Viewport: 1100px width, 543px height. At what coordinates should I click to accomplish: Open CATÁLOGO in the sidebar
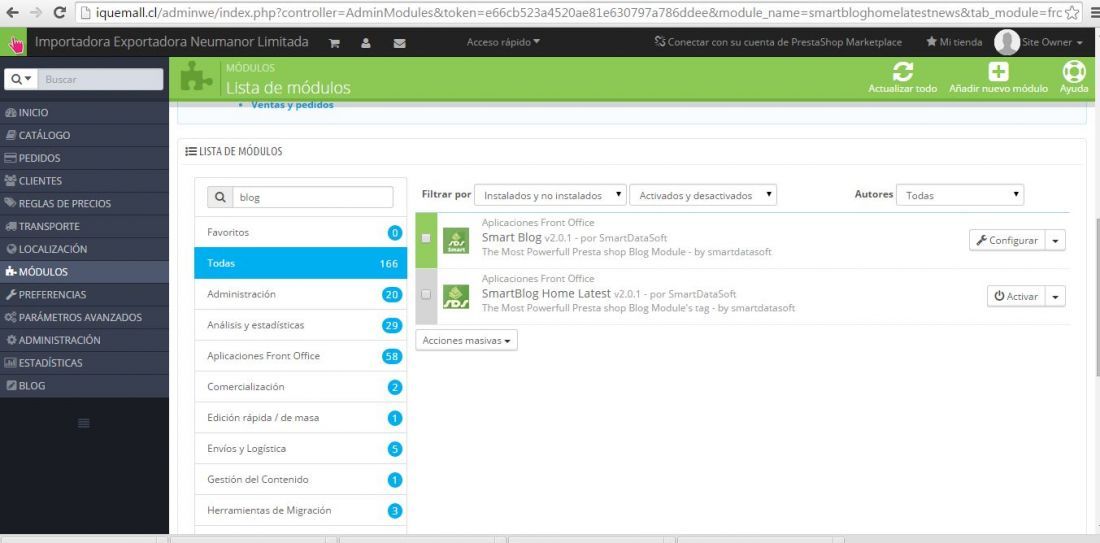(x=84, y=135)
